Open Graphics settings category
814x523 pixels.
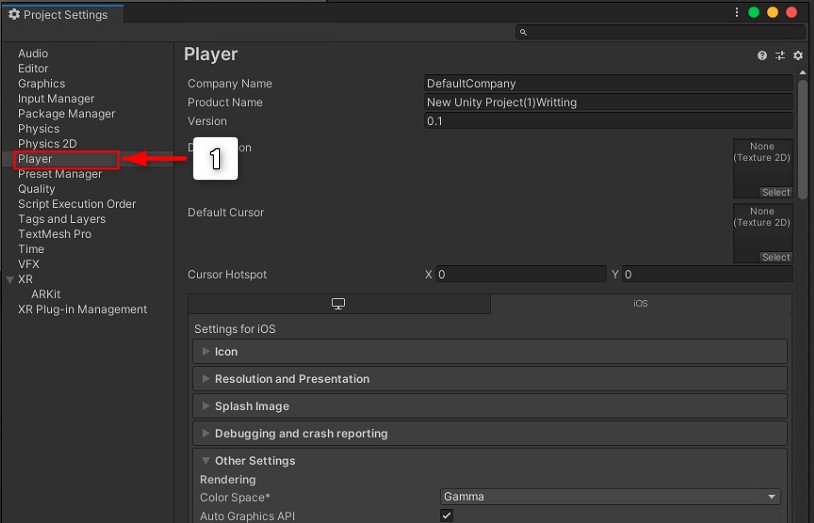[x=42, y=84]
